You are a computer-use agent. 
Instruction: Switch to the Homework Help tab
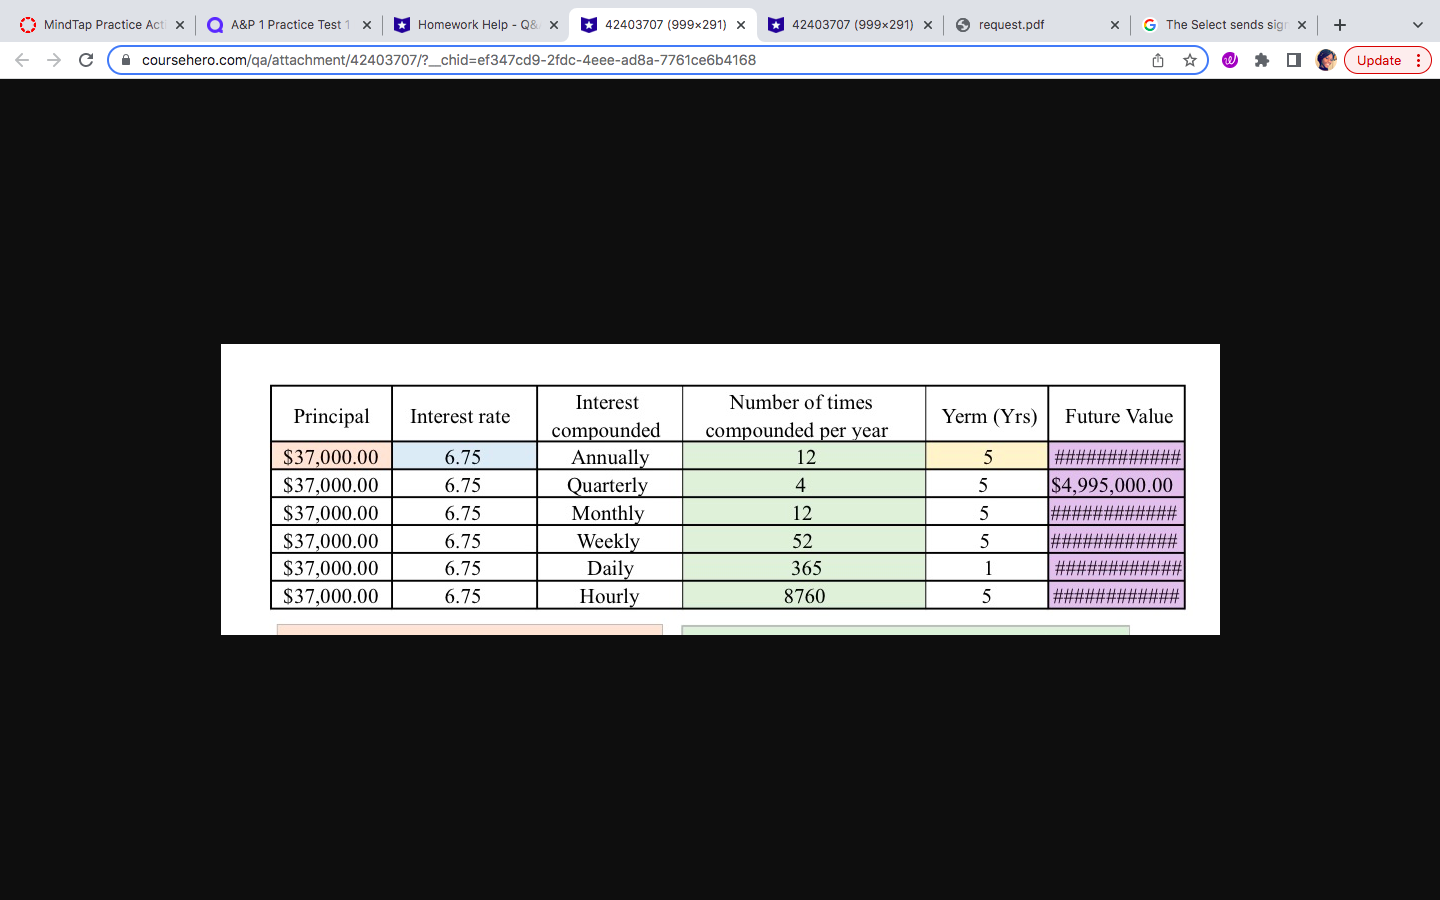476,25
